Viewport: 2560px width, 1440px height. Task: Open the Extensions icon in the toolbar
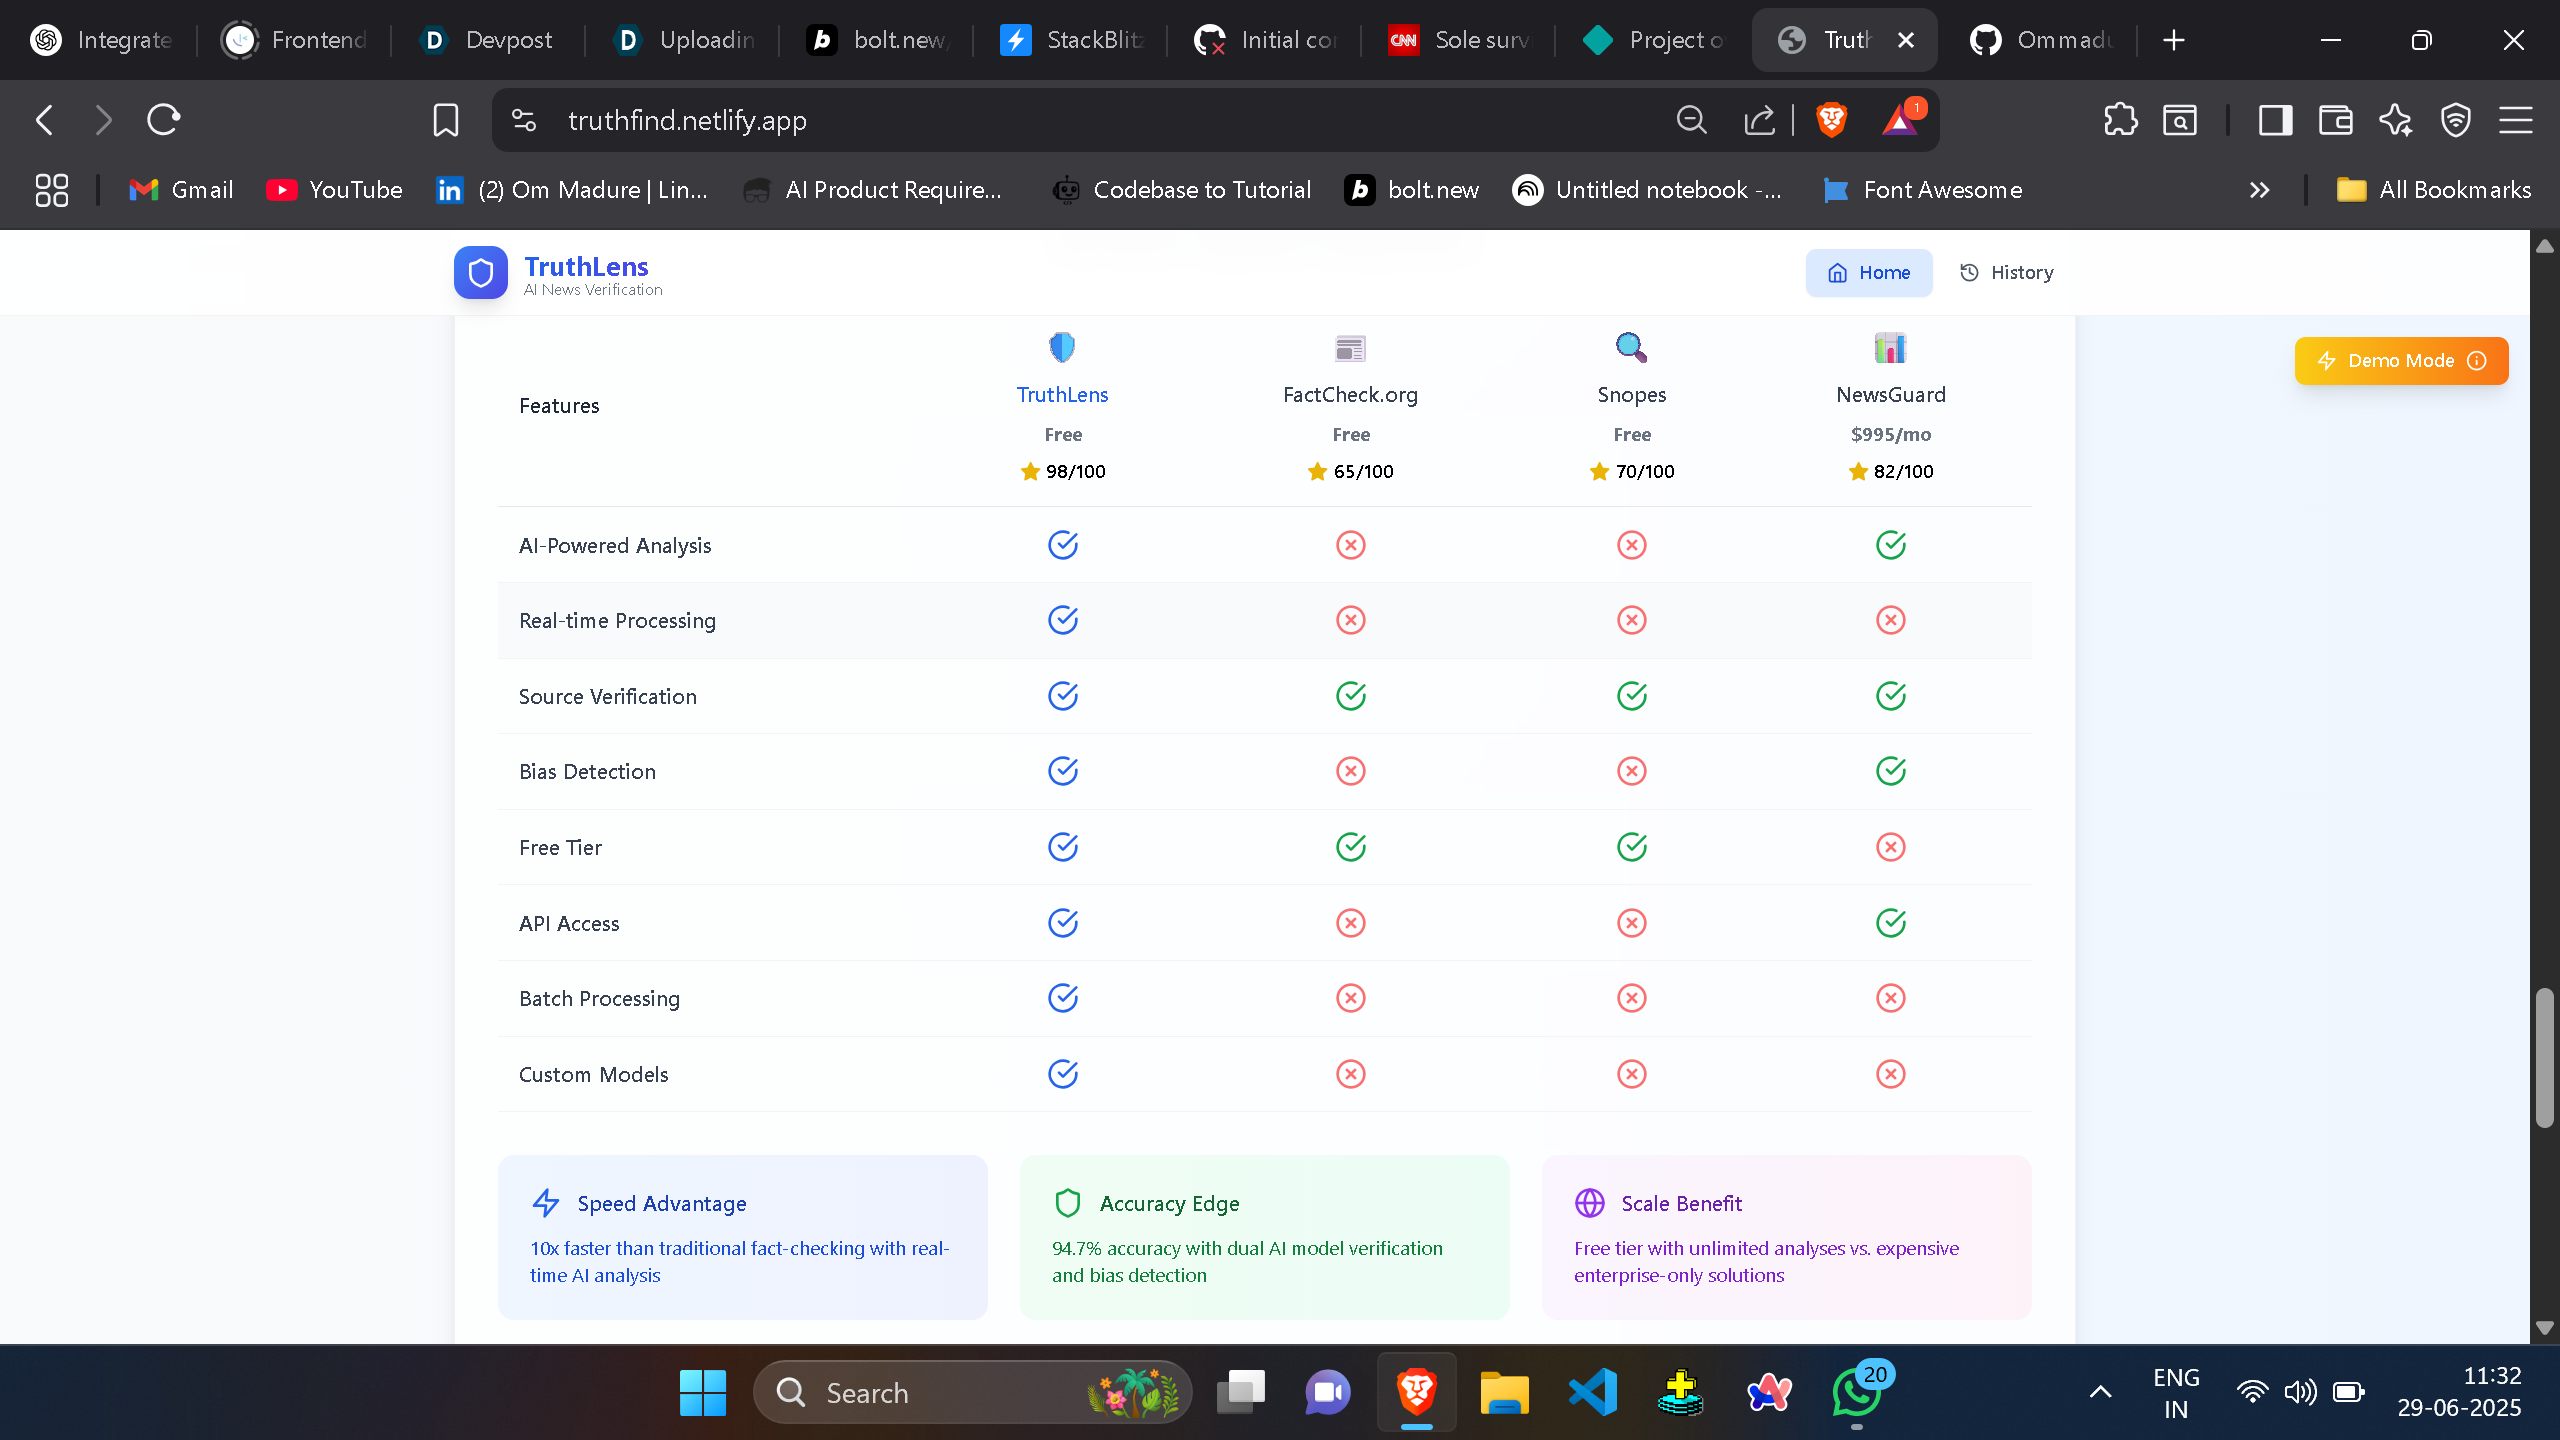[2121, 120]
